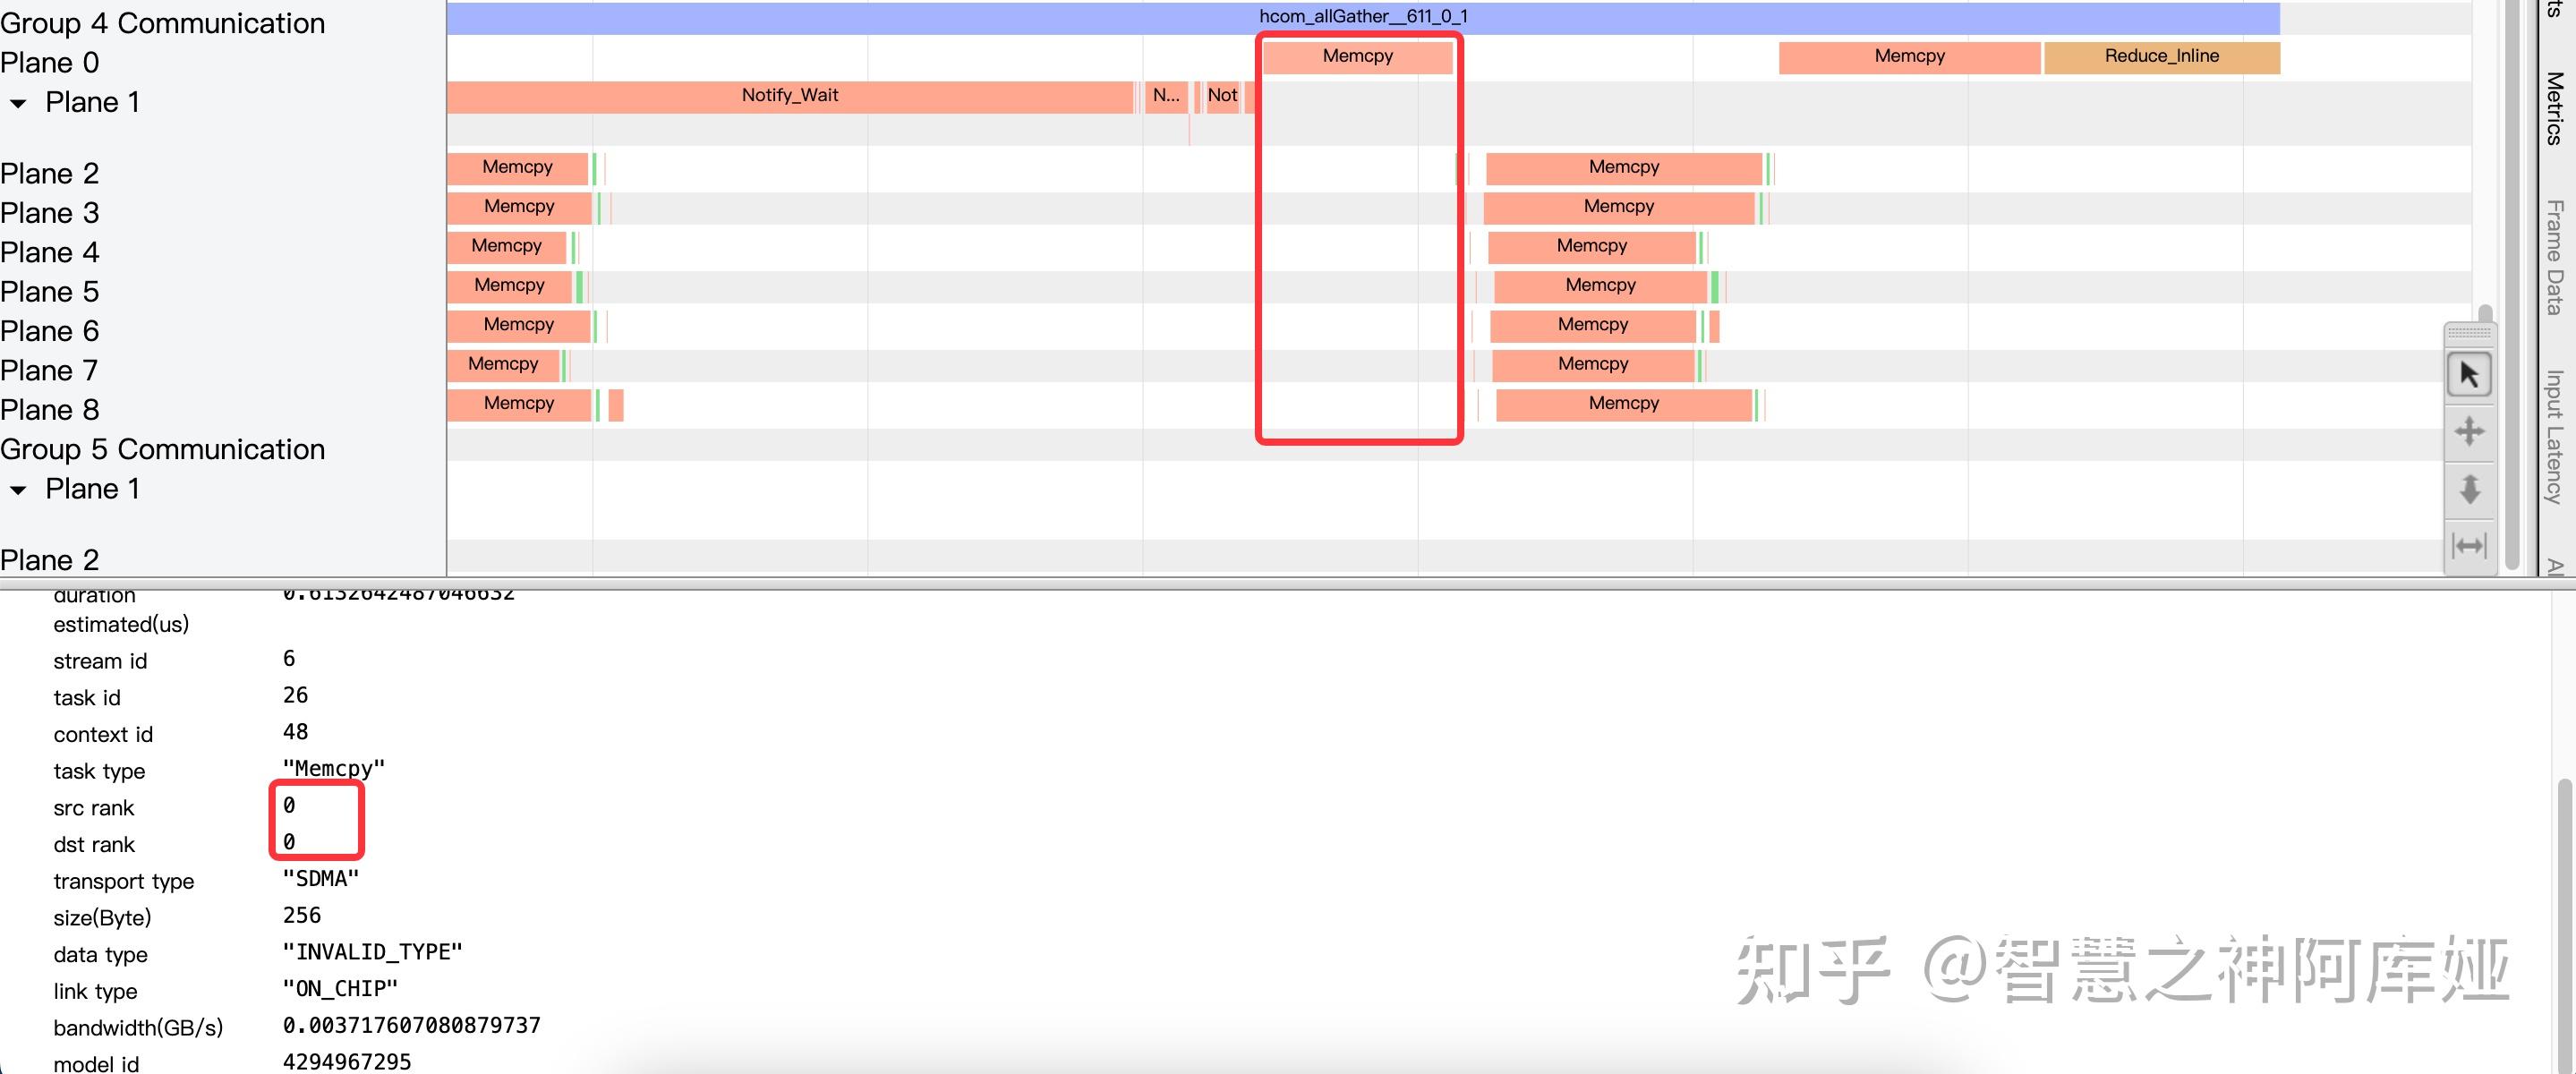Collapse Plane 1 under Group 4 Communication
This screenshot has width=2576, height=1074.
(16, 102)
